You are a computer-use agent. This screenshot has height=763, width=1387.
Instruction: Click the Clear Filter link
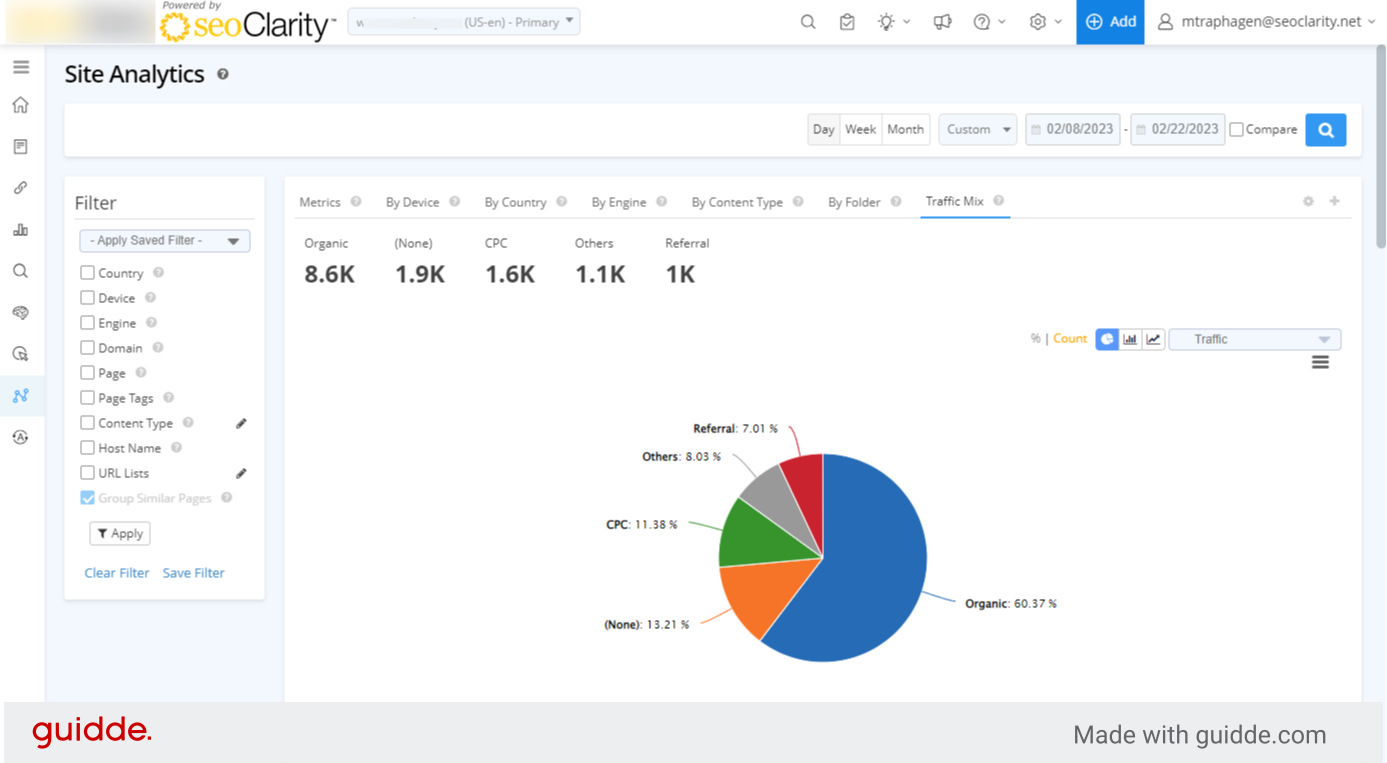pos(116,572)
